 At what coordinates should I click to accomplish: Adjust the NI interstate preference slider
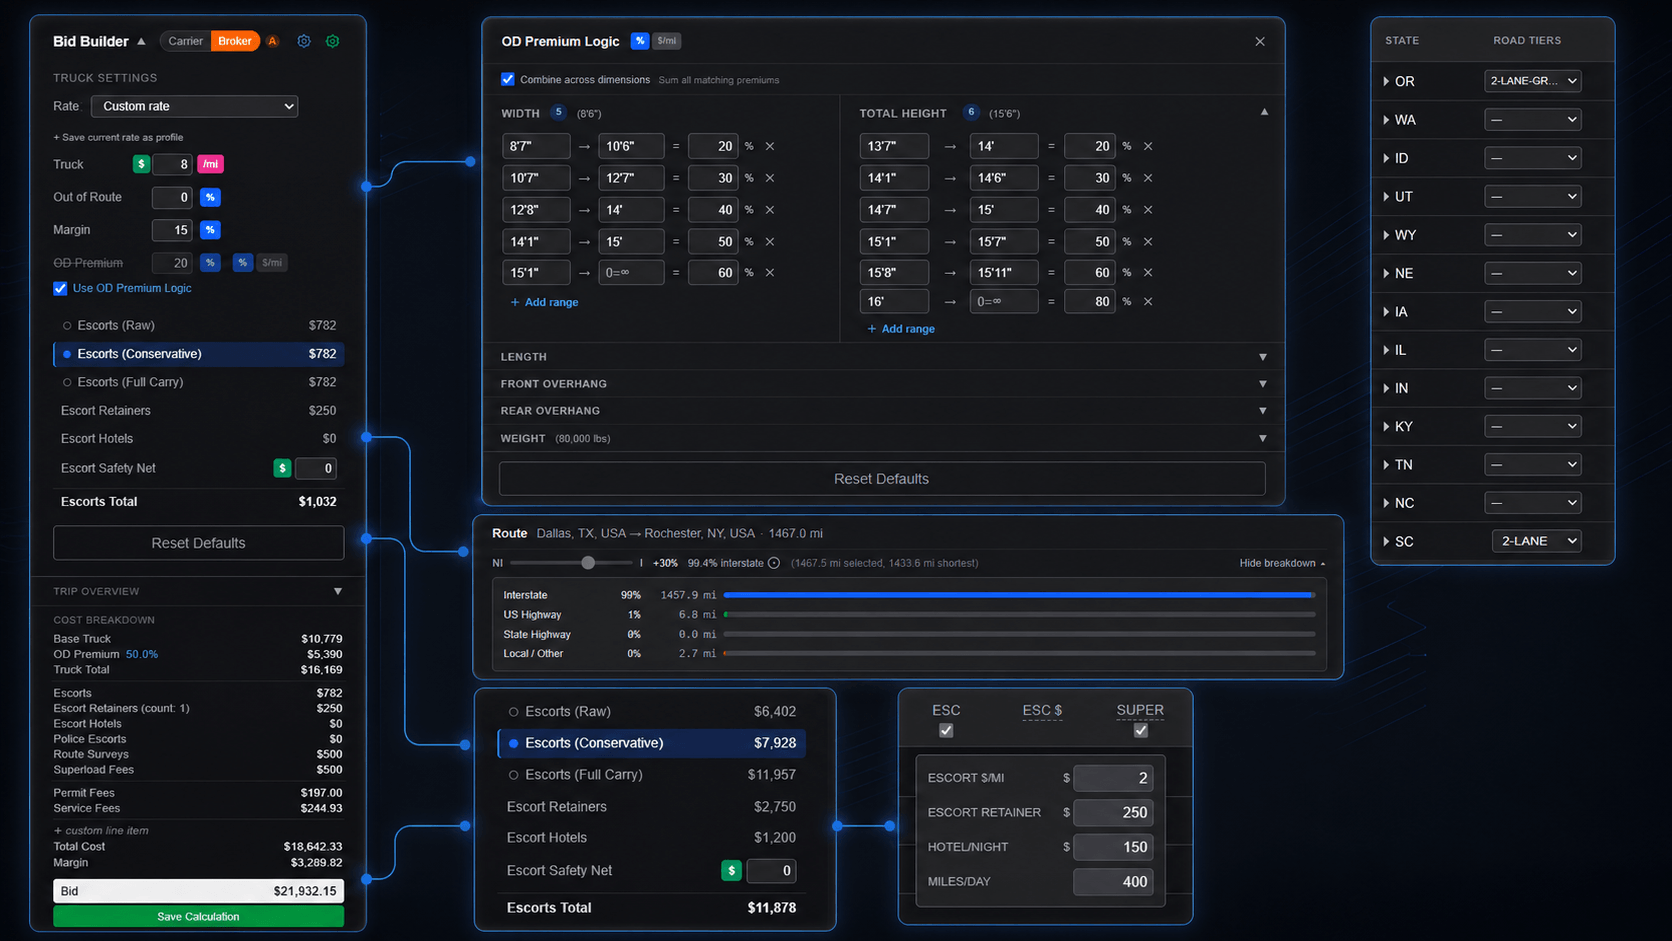[x=588, y=563]
